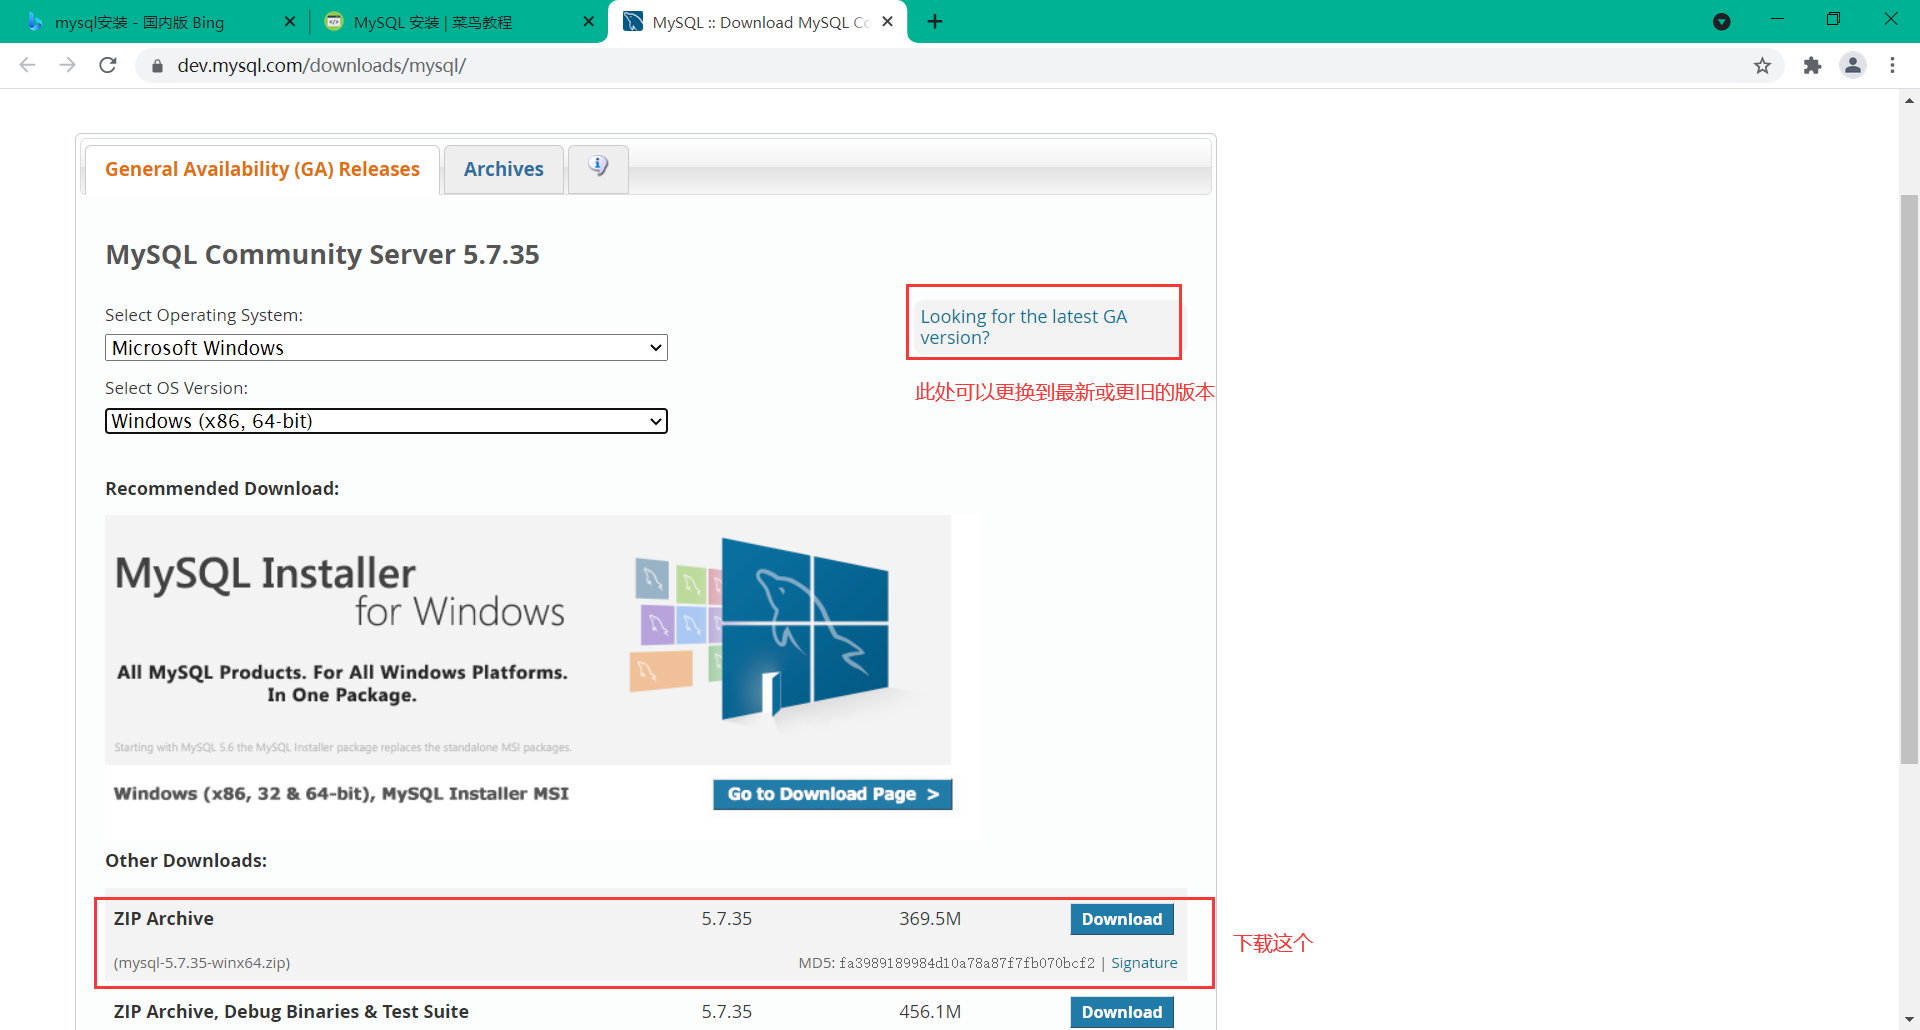Screen dimensions: 1920x1030
Task: Open the Archives tab
Action: click(x=504, y=169)
